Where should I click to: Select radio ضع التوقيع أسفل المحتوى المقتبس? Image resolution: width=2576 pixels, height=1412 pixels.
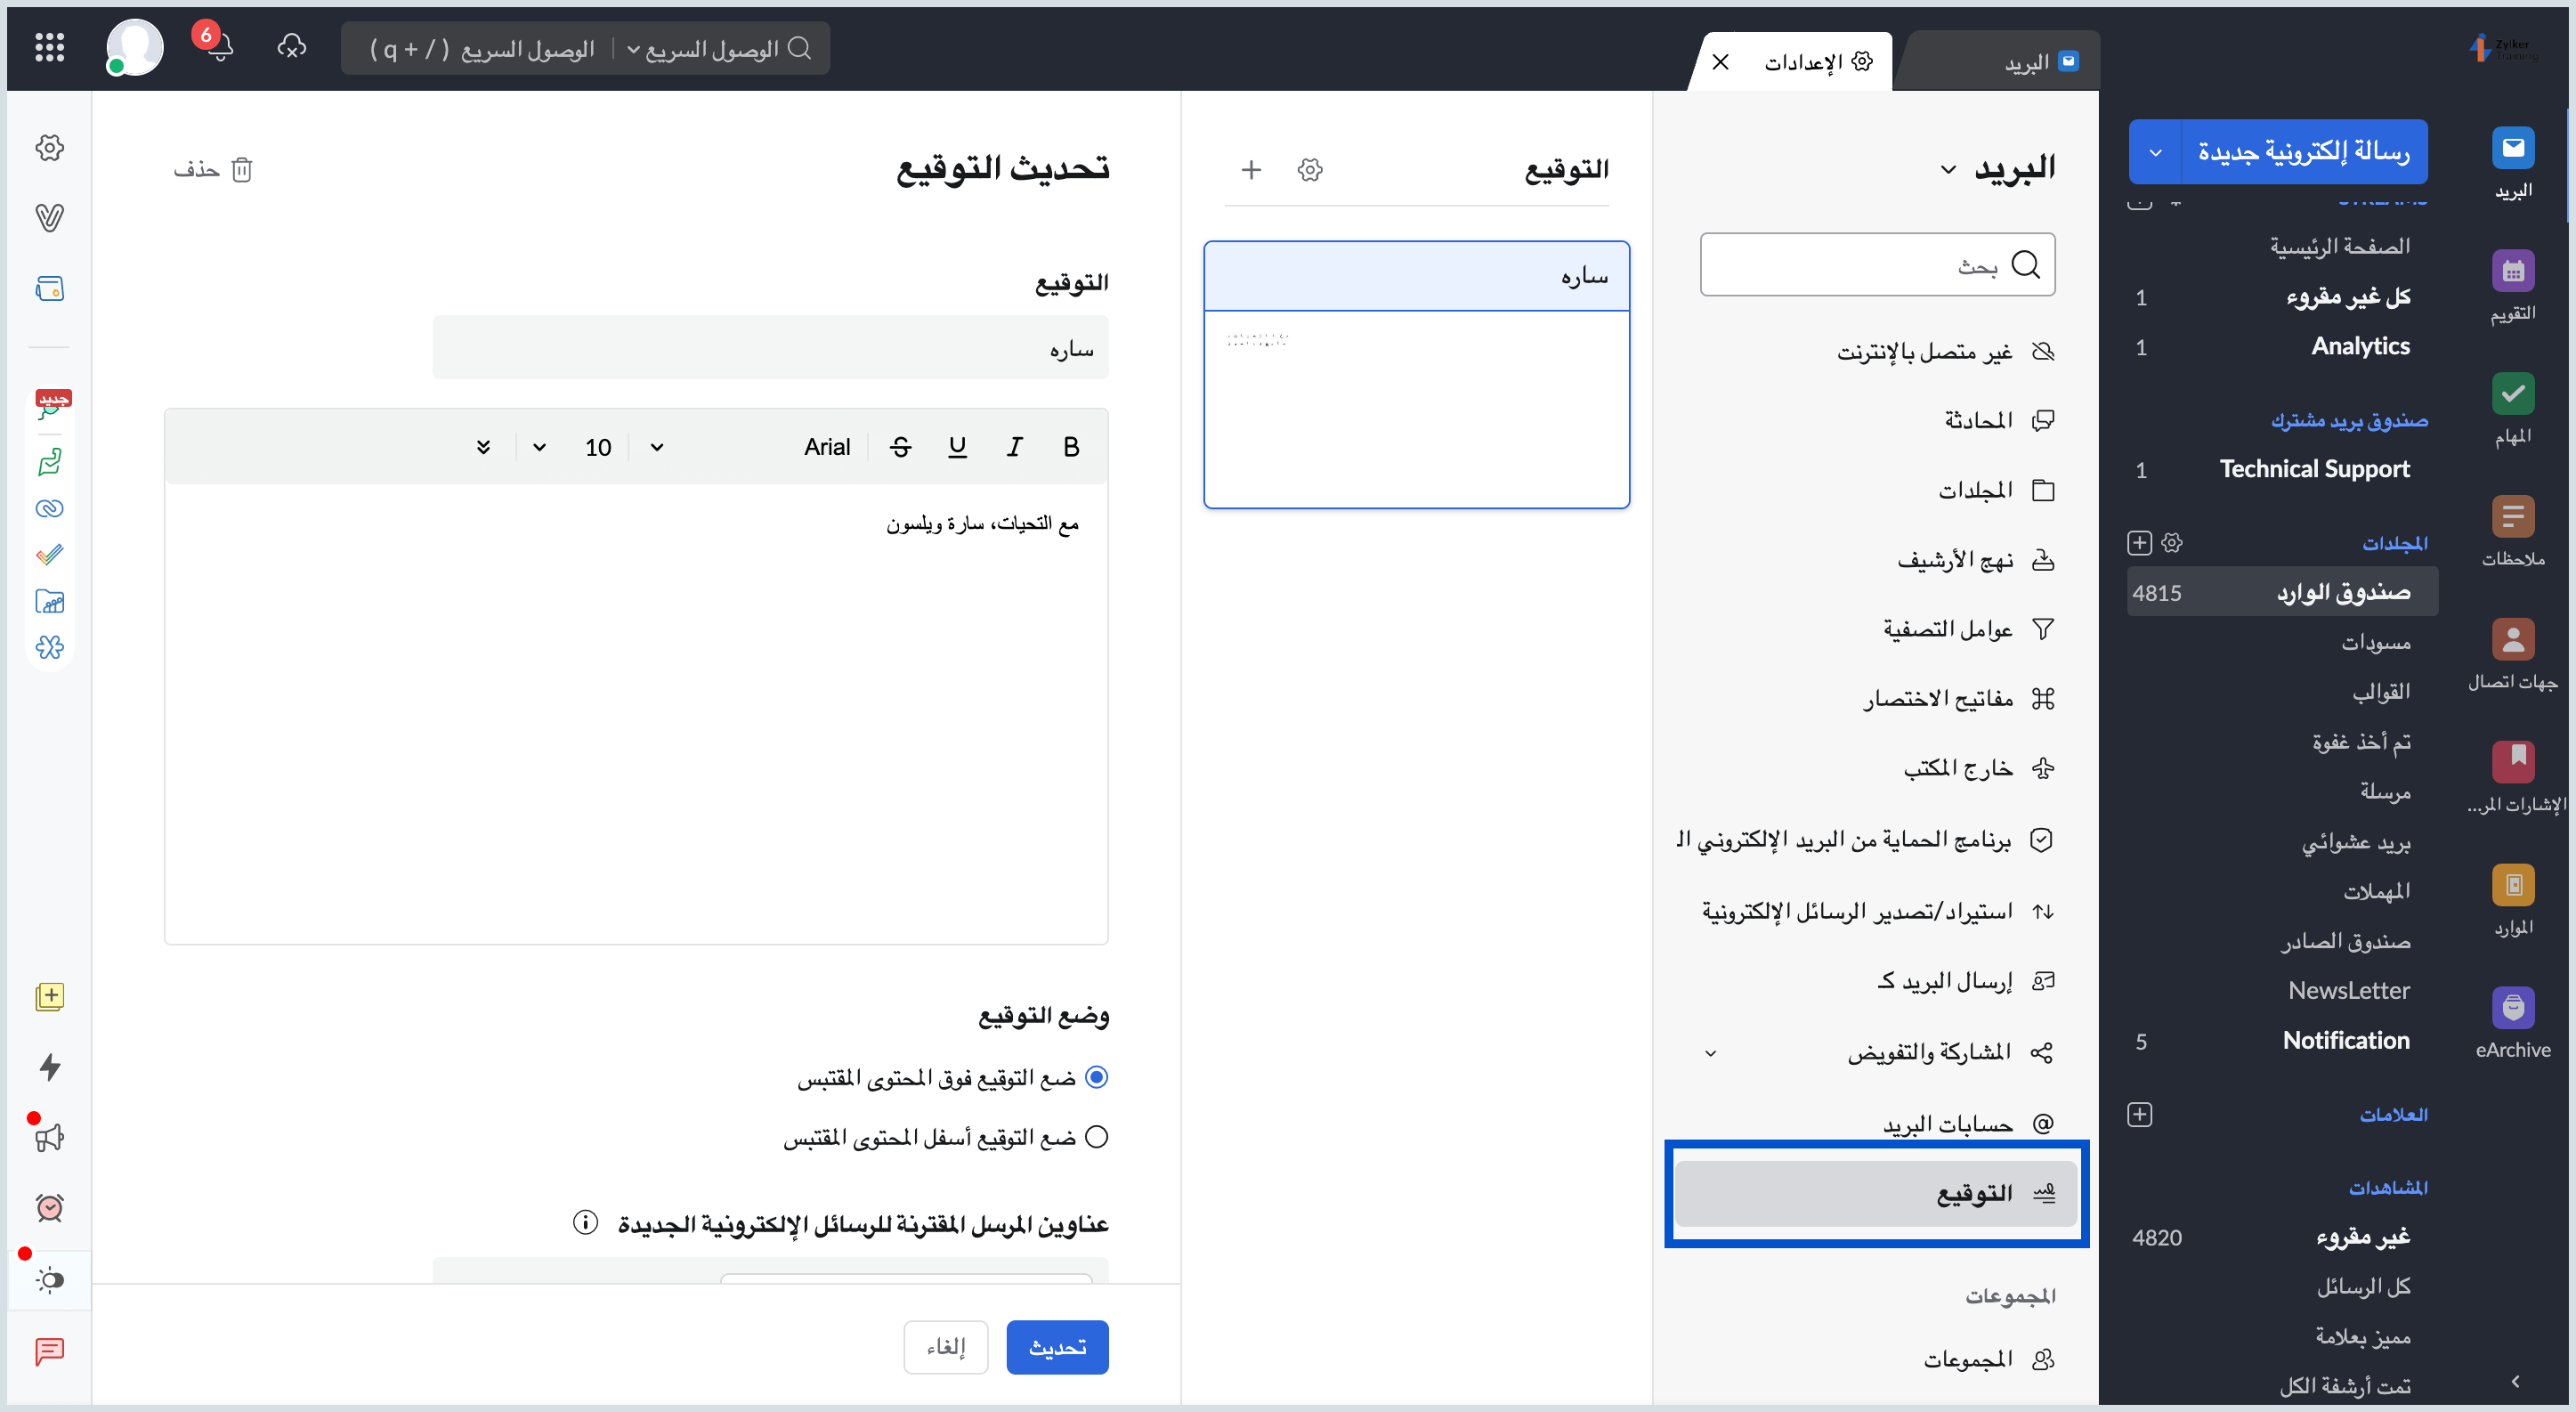[x=1097, y=1137]
